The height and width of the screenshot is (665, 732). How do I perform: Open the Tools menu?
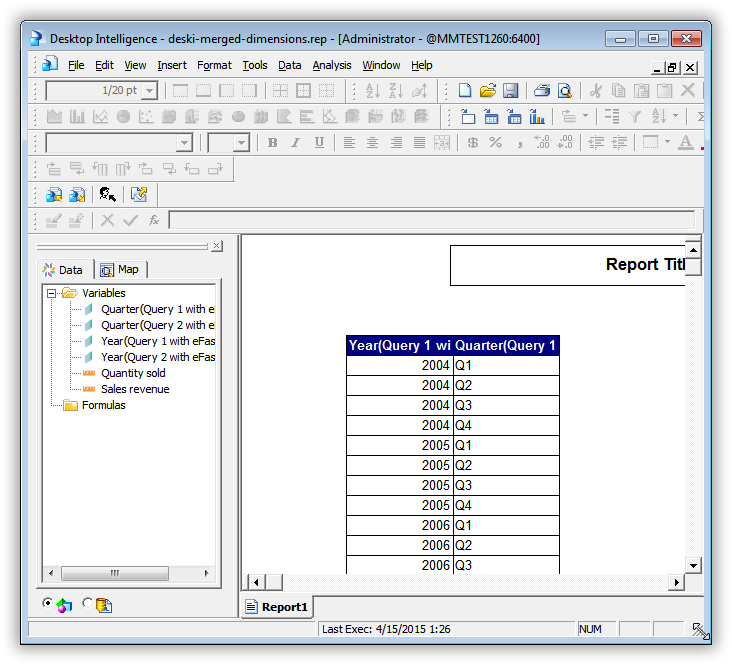[x=255, y=65]
